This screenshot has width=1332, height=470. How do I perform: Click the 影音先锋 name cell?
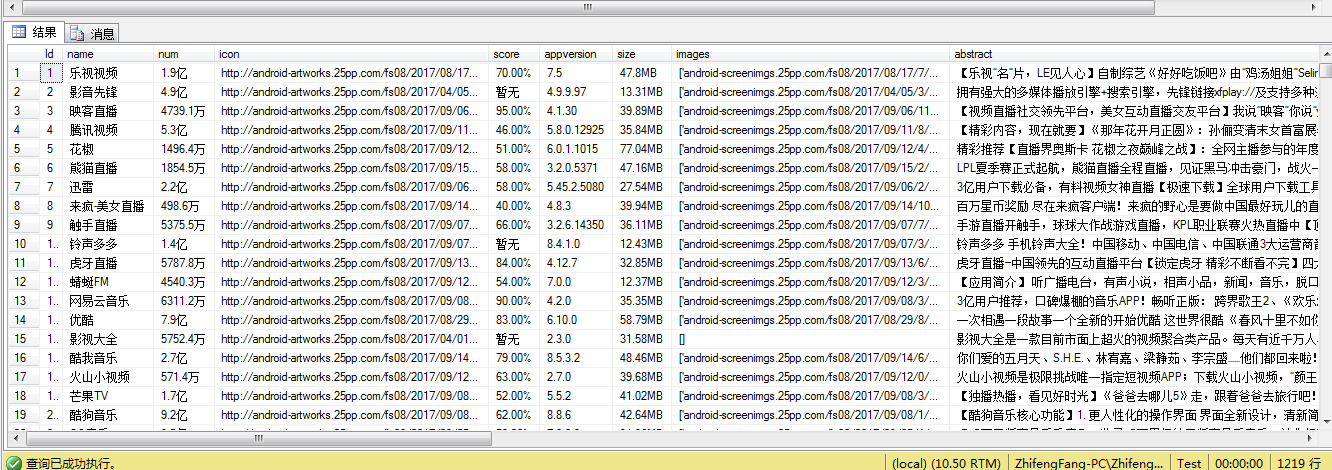click(x=109, y=92)
